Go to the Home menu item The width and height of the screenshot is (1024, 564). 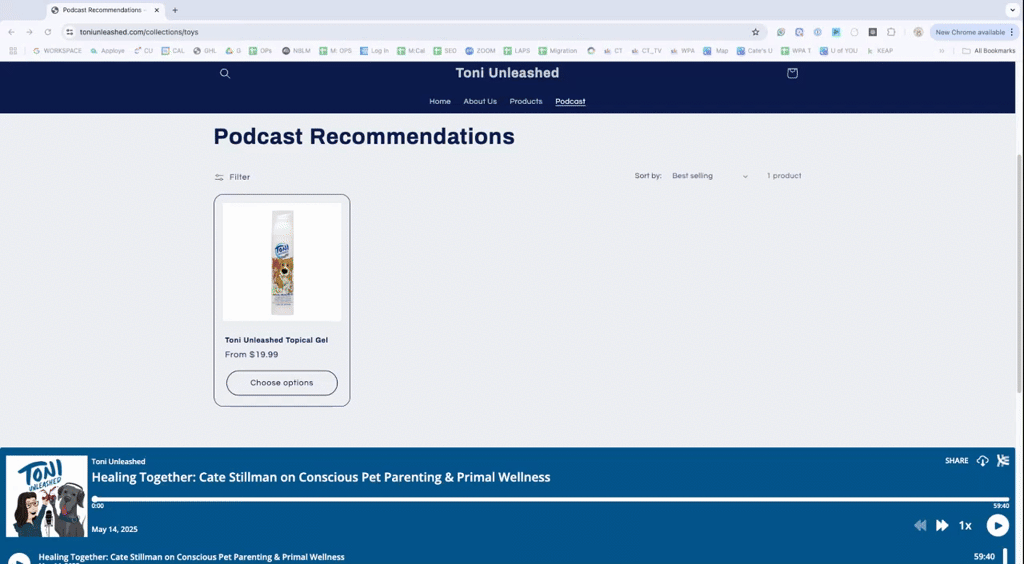[440, 102]
